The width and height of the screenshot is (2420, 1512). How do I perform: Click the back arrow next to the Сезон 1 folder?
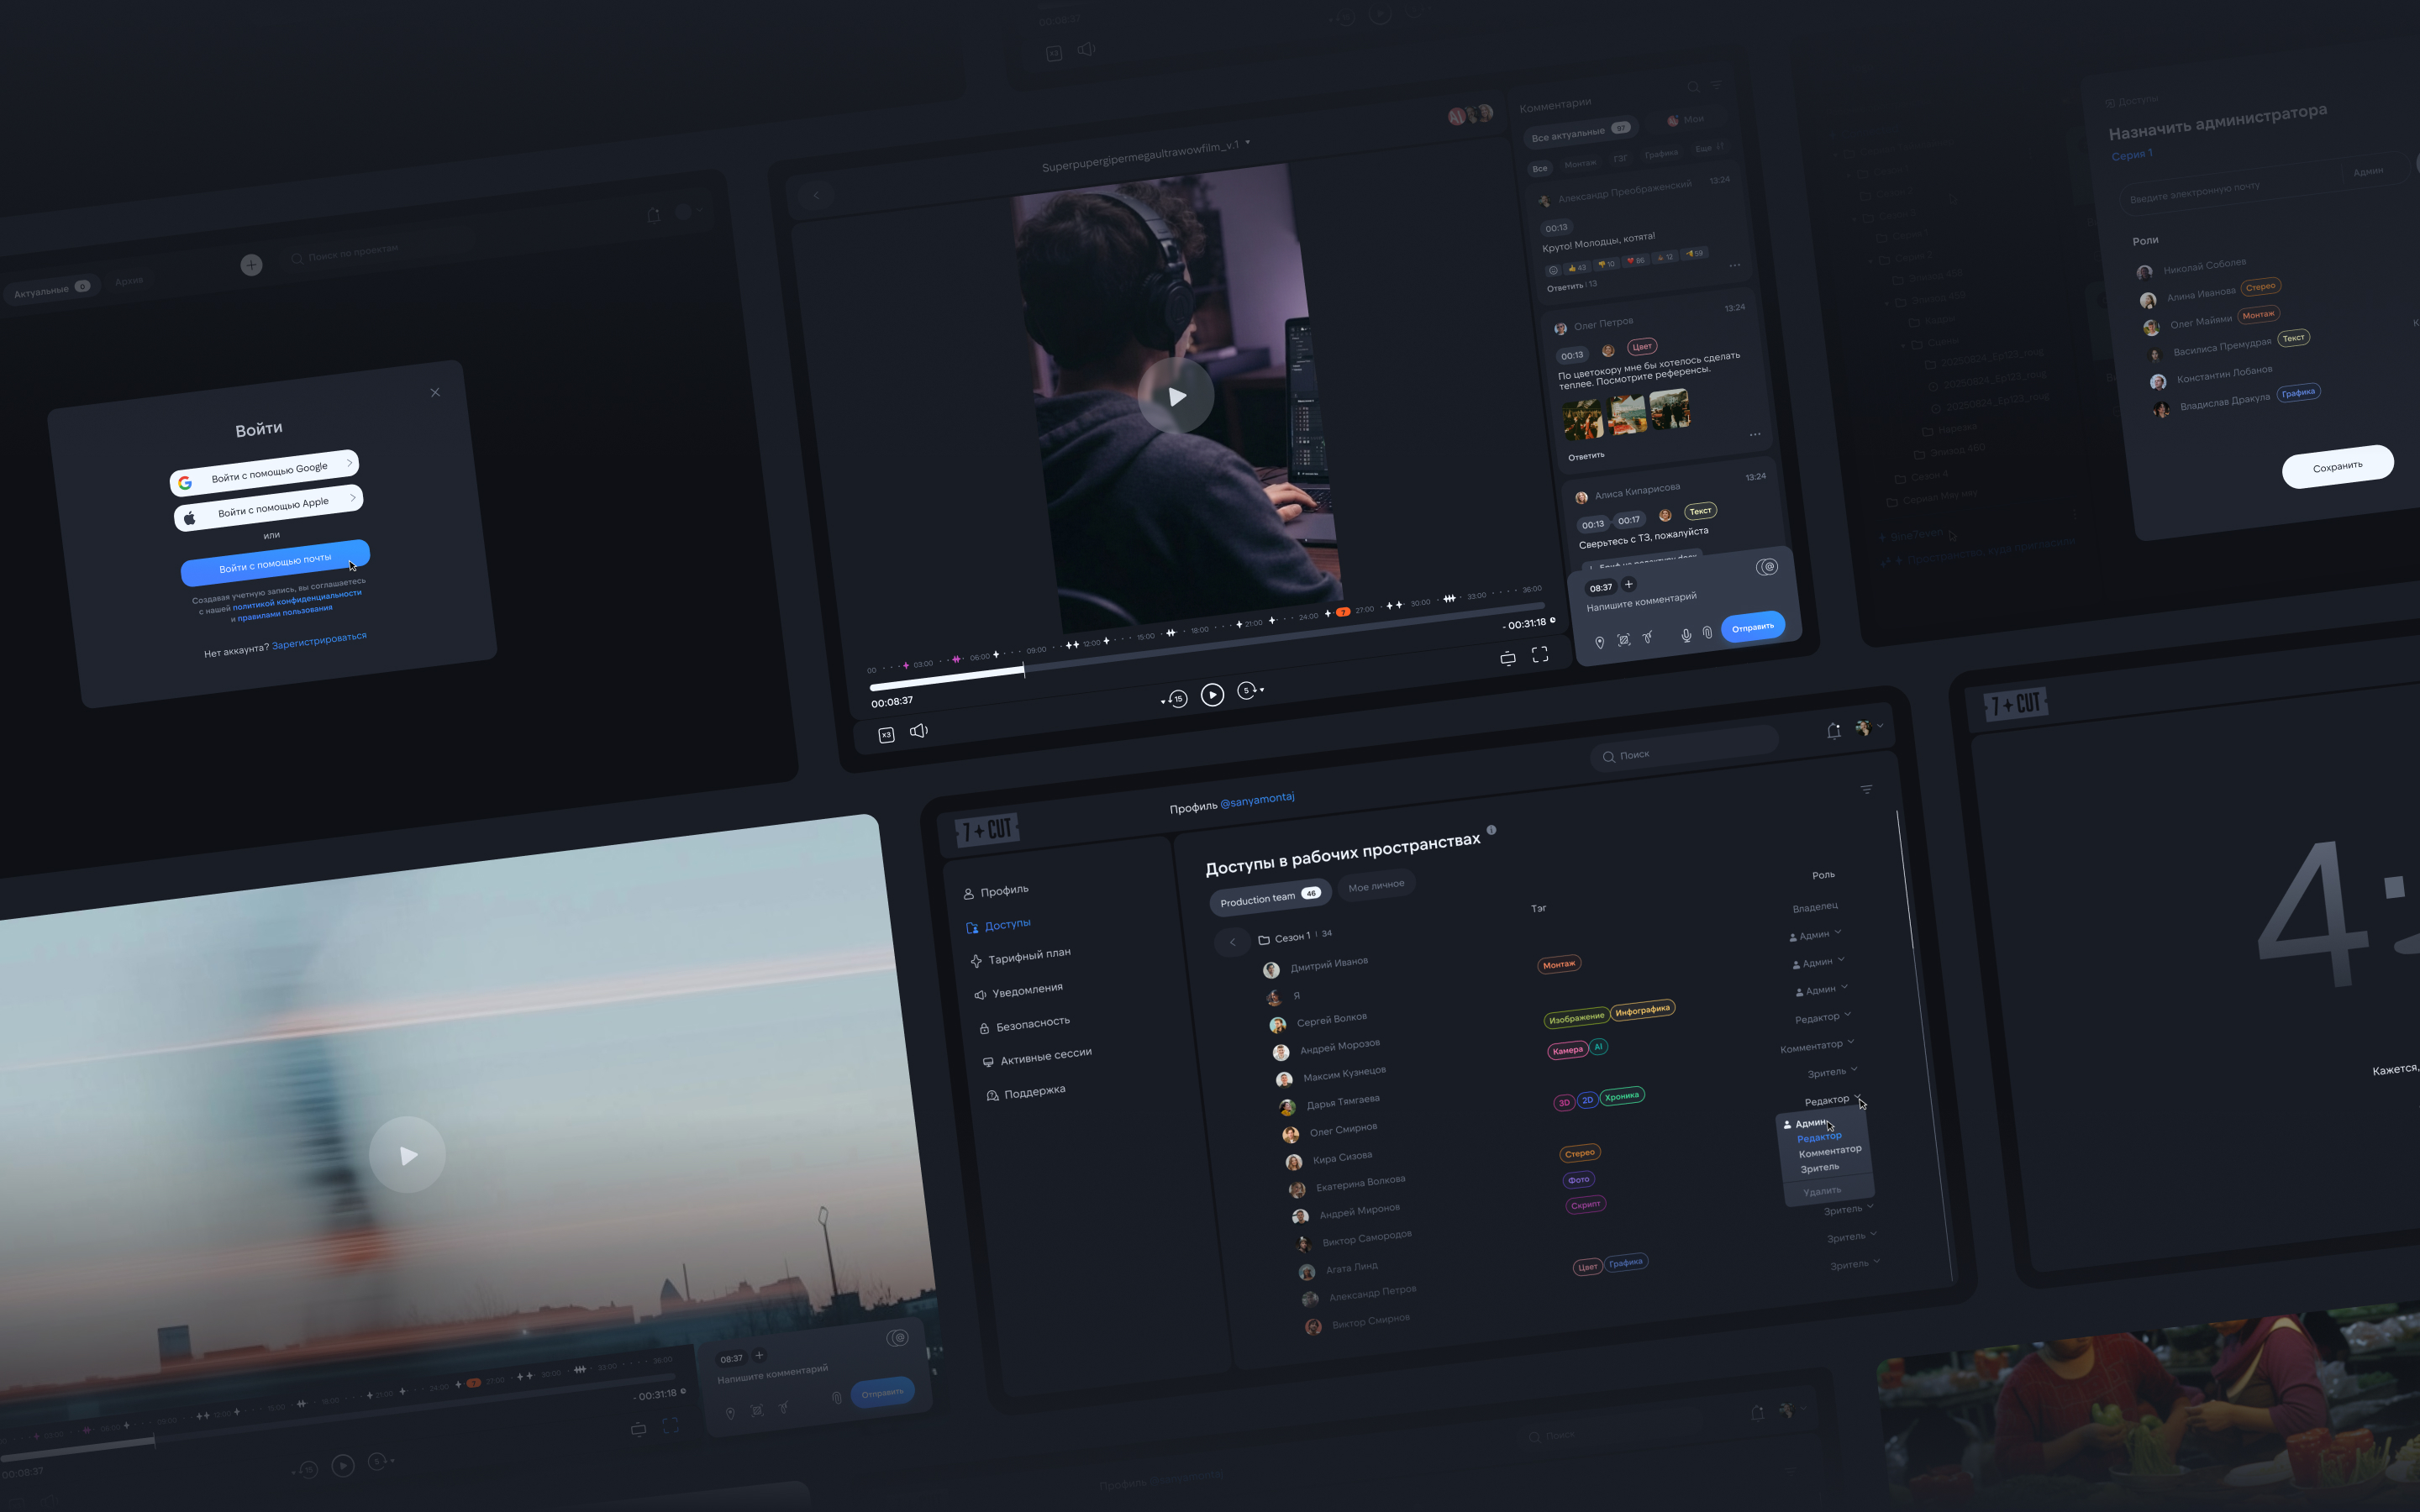point(1232,942)
